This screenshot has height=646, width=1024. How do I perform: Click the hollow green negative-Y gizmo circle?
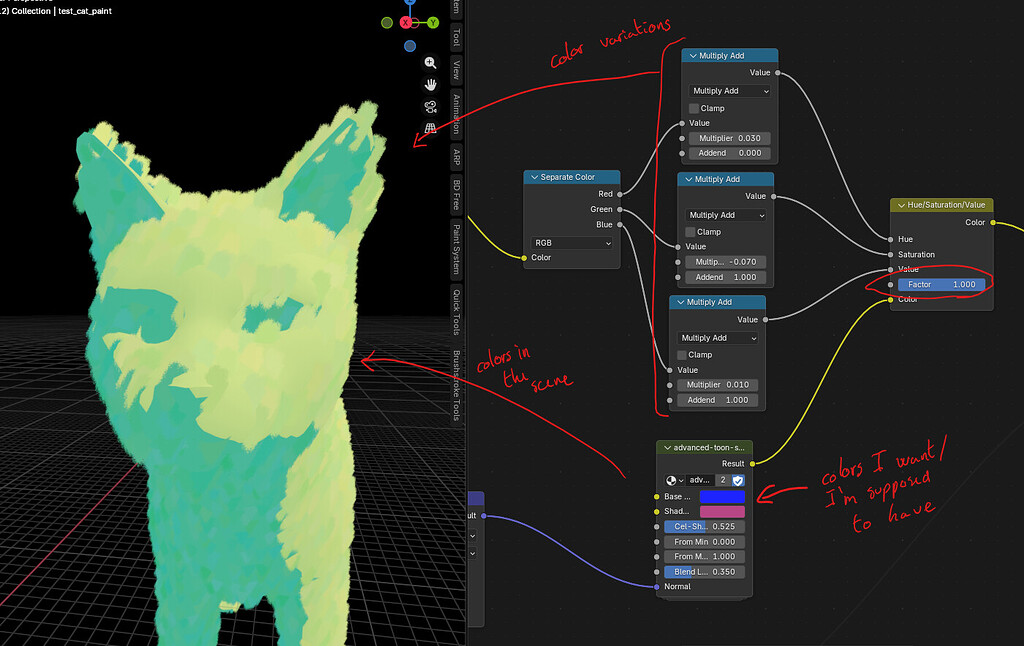pos(387,23)
